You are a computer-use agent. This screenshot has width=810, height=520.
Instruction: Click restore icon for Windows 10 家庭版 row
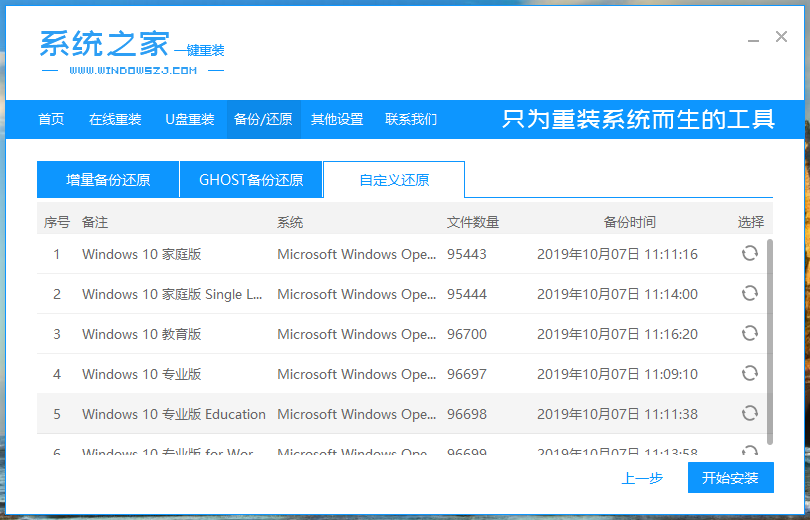point(749,254)
